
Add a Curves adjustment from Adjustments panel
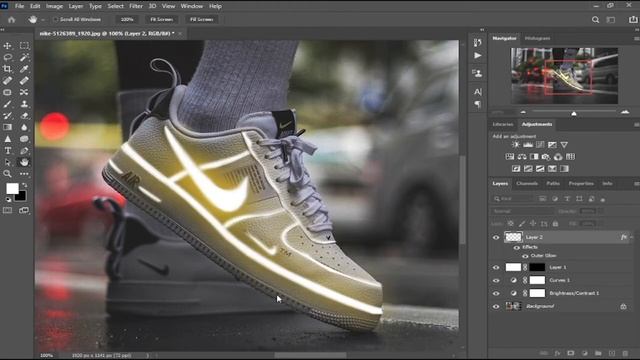click(540, 144)
